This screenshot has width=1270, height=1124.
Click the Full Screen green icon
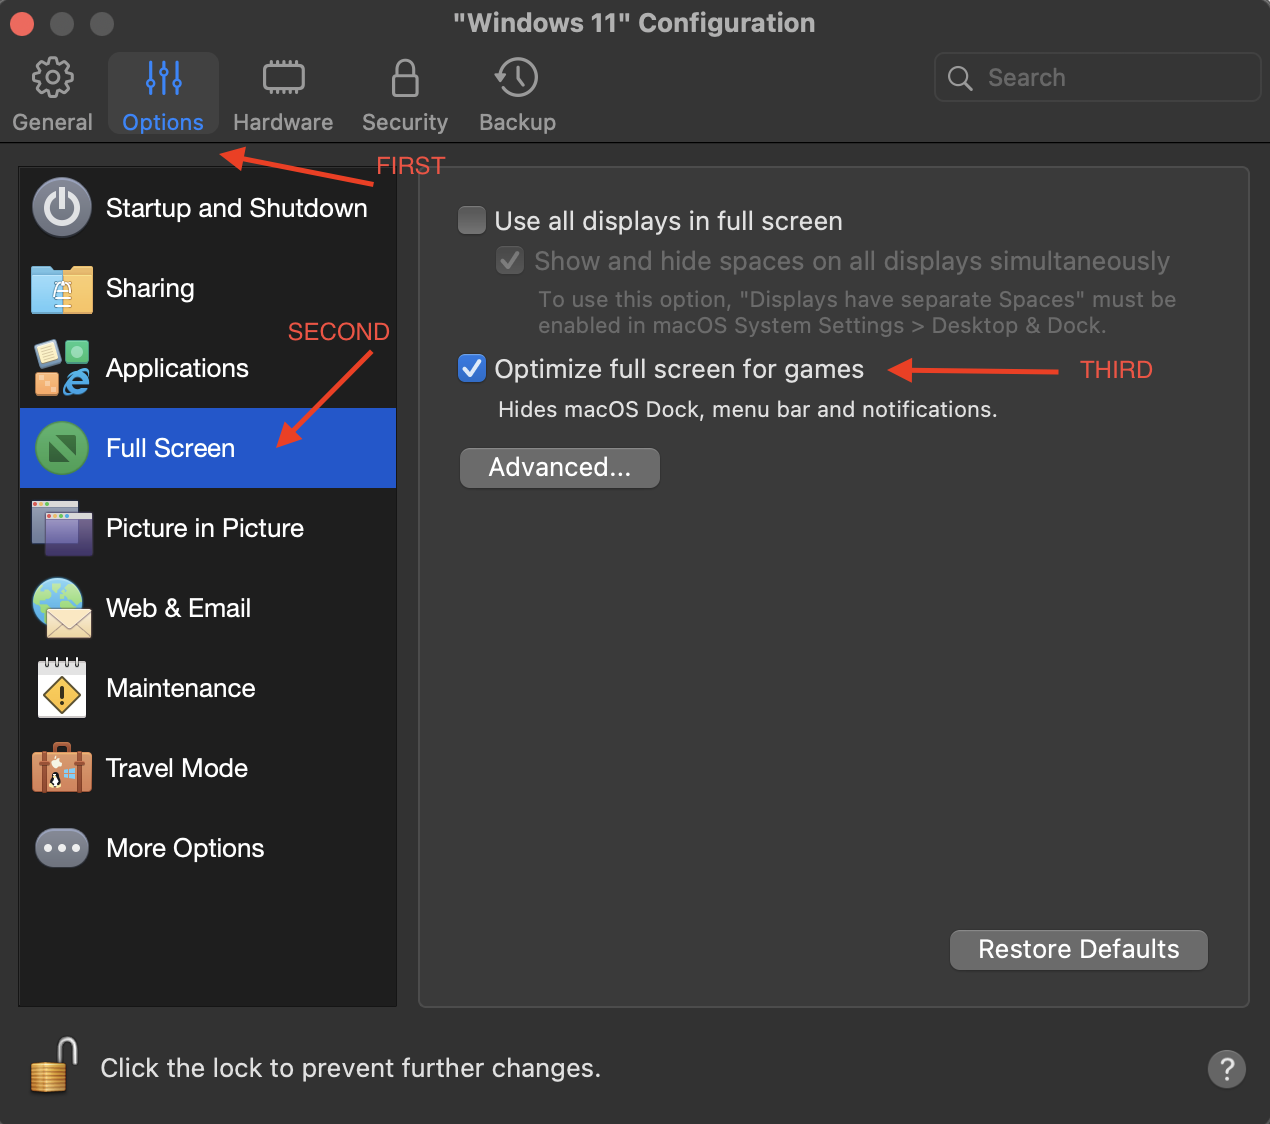point(62,448)
